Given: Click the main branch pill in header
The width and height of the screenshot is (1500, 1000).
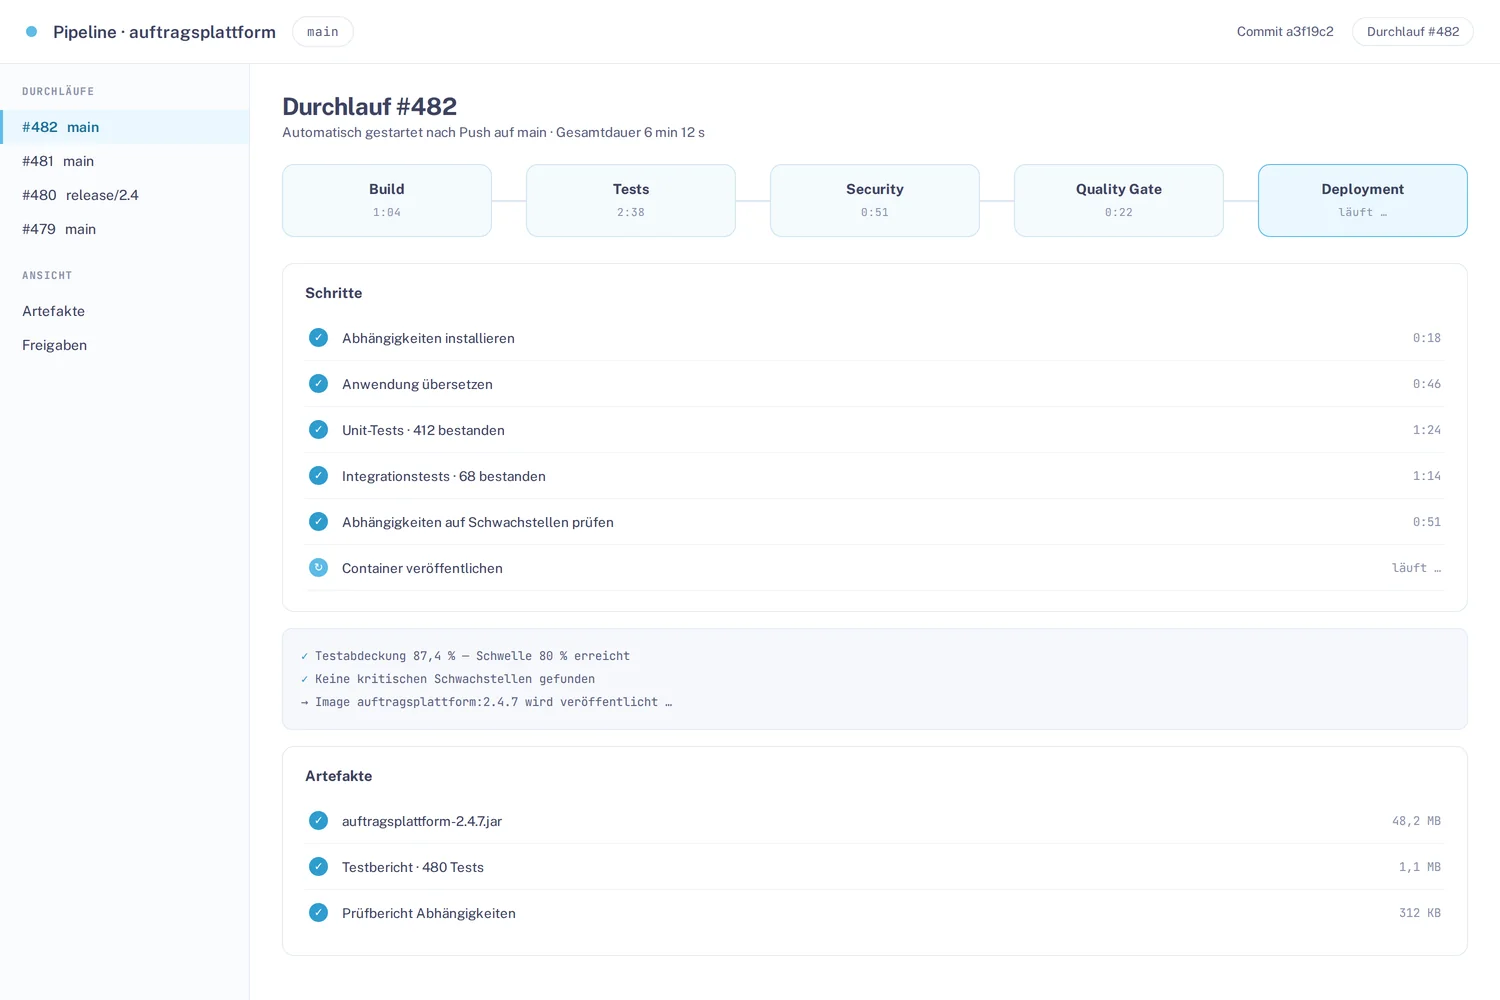Looking at the screenshot, I should click(x=323, y=32).
